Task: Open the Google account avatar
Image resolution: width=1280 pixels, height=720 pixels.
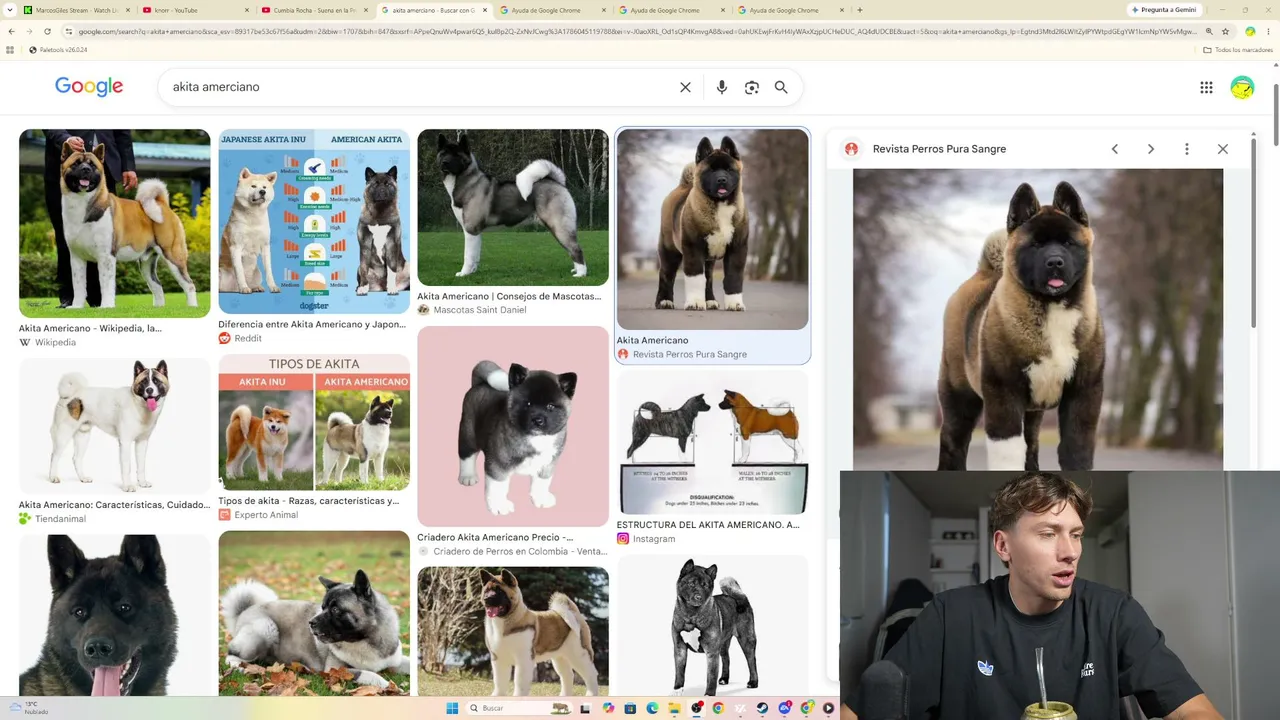Action: pyautogui.click(x=1242, y=87)
